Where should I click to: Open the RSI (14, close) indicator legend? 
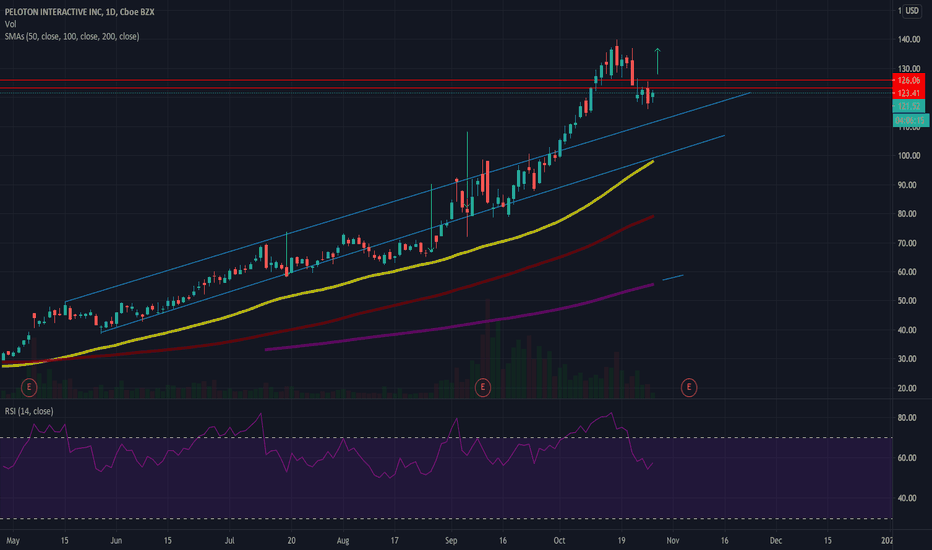29,411
